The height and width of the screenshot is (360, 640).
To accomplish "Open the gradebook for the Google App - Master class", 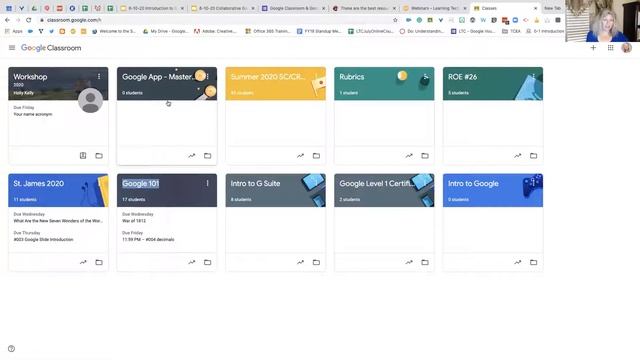I will click(x=191, y=156).
